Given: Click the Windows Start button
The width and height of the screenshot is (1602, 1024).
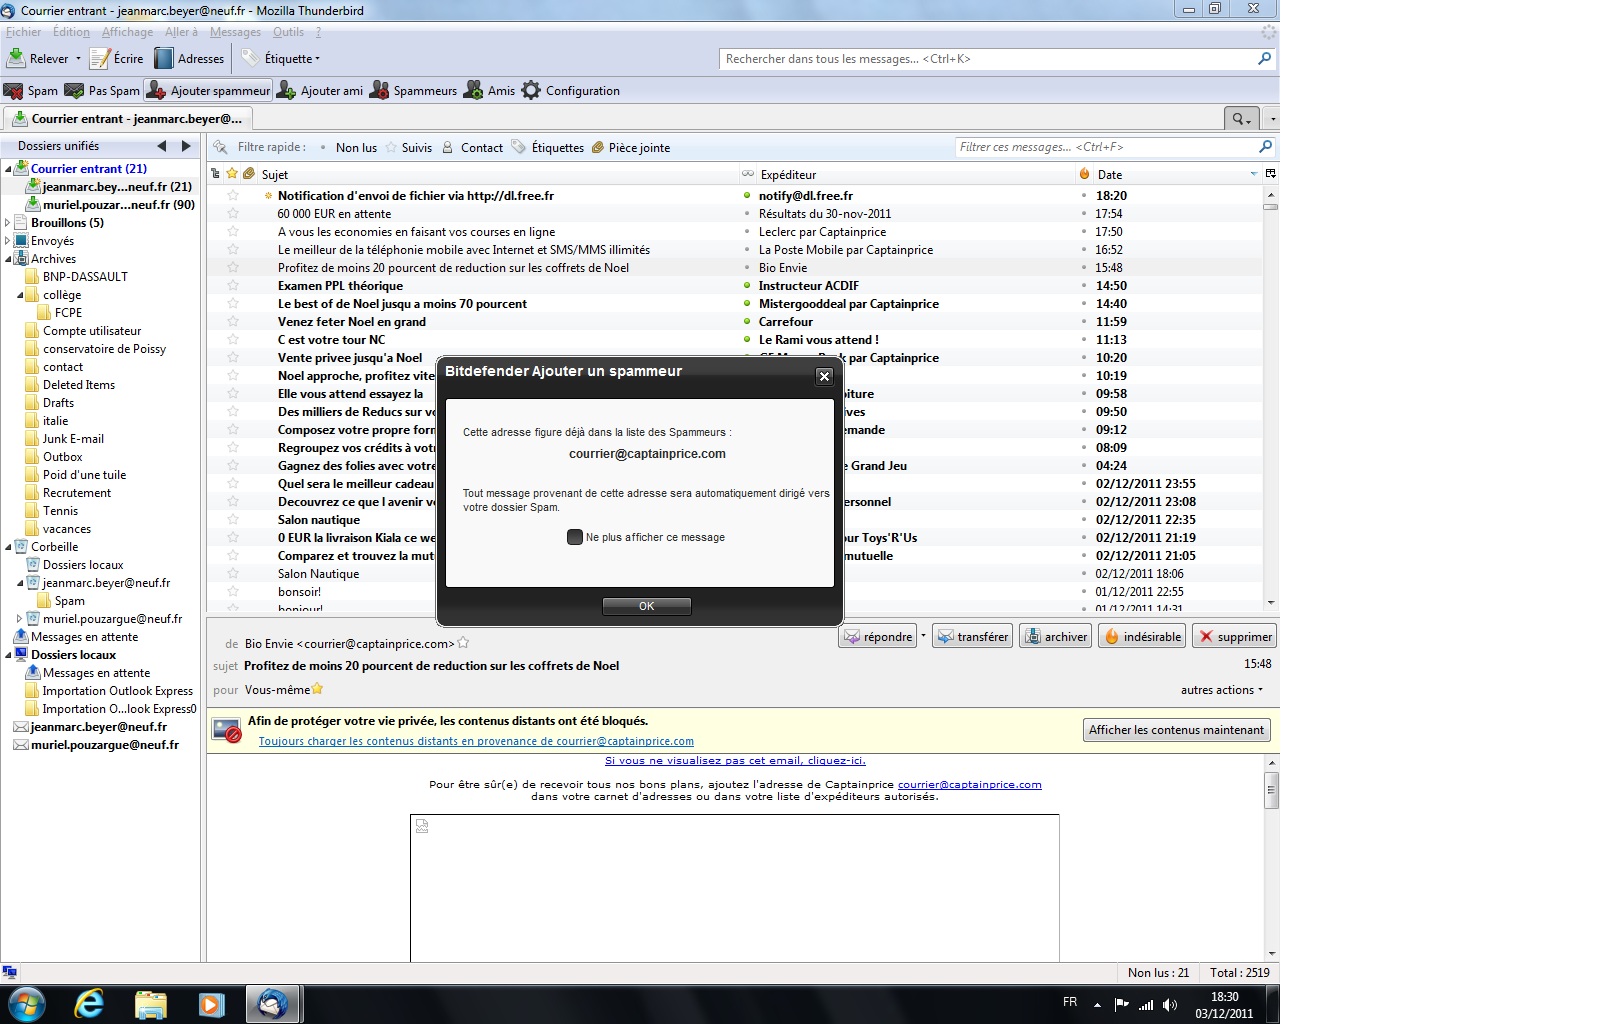Looking at the screenshot, I should 26,1004.
